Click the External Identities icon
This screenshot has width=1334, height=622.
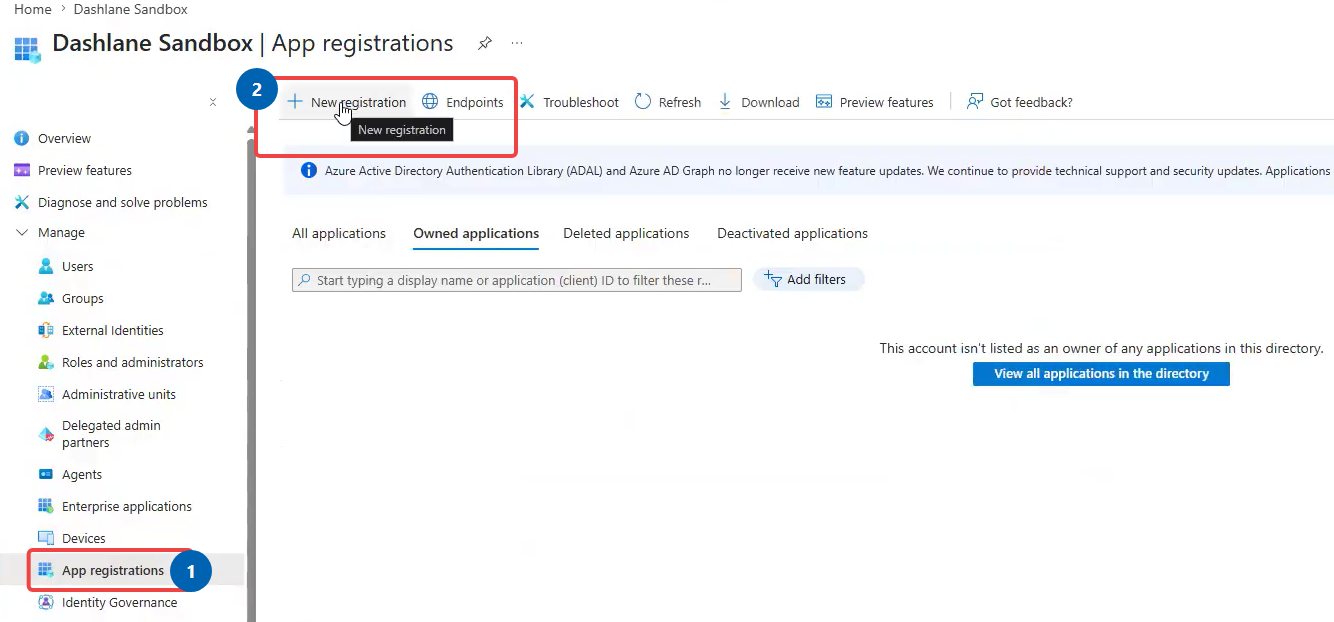[x=45, y=330]
